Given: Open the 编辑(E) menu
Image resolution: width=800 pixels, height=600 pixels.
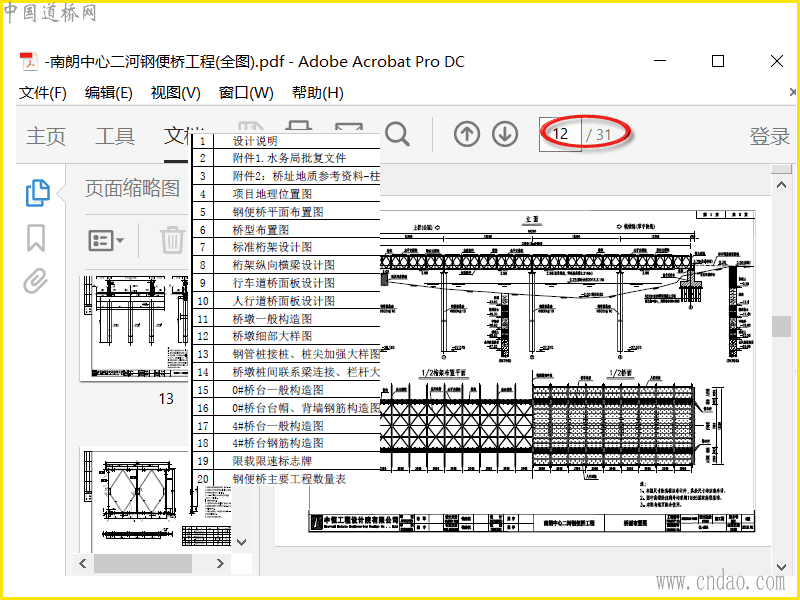Looking at the screenshot, I should pos(109,93).
